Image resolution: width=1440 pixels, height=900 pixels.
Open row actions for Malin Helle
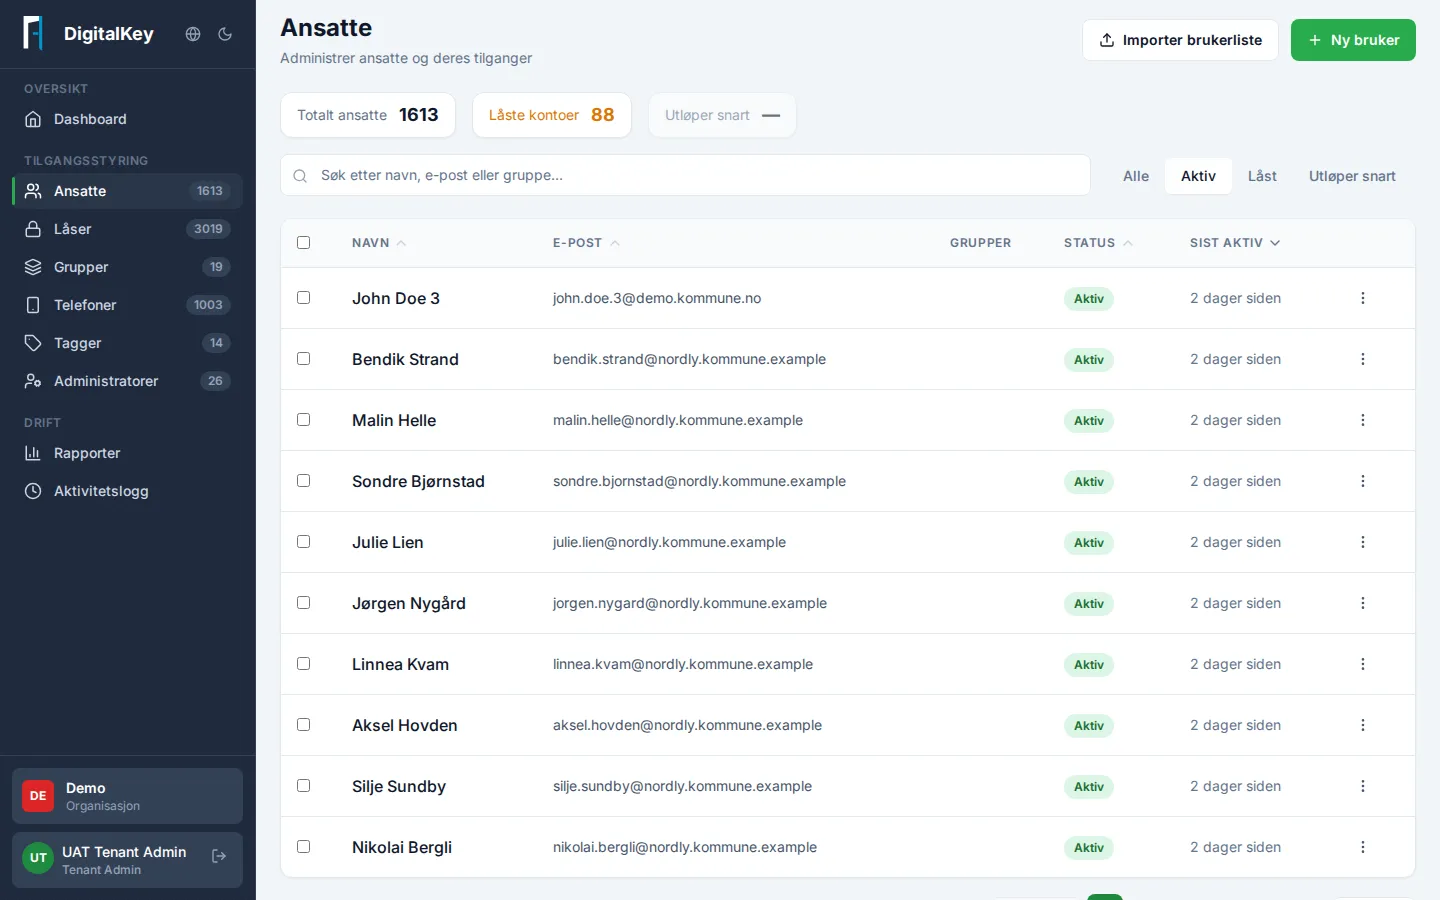pyautogui.click(x=1362, y=420)
